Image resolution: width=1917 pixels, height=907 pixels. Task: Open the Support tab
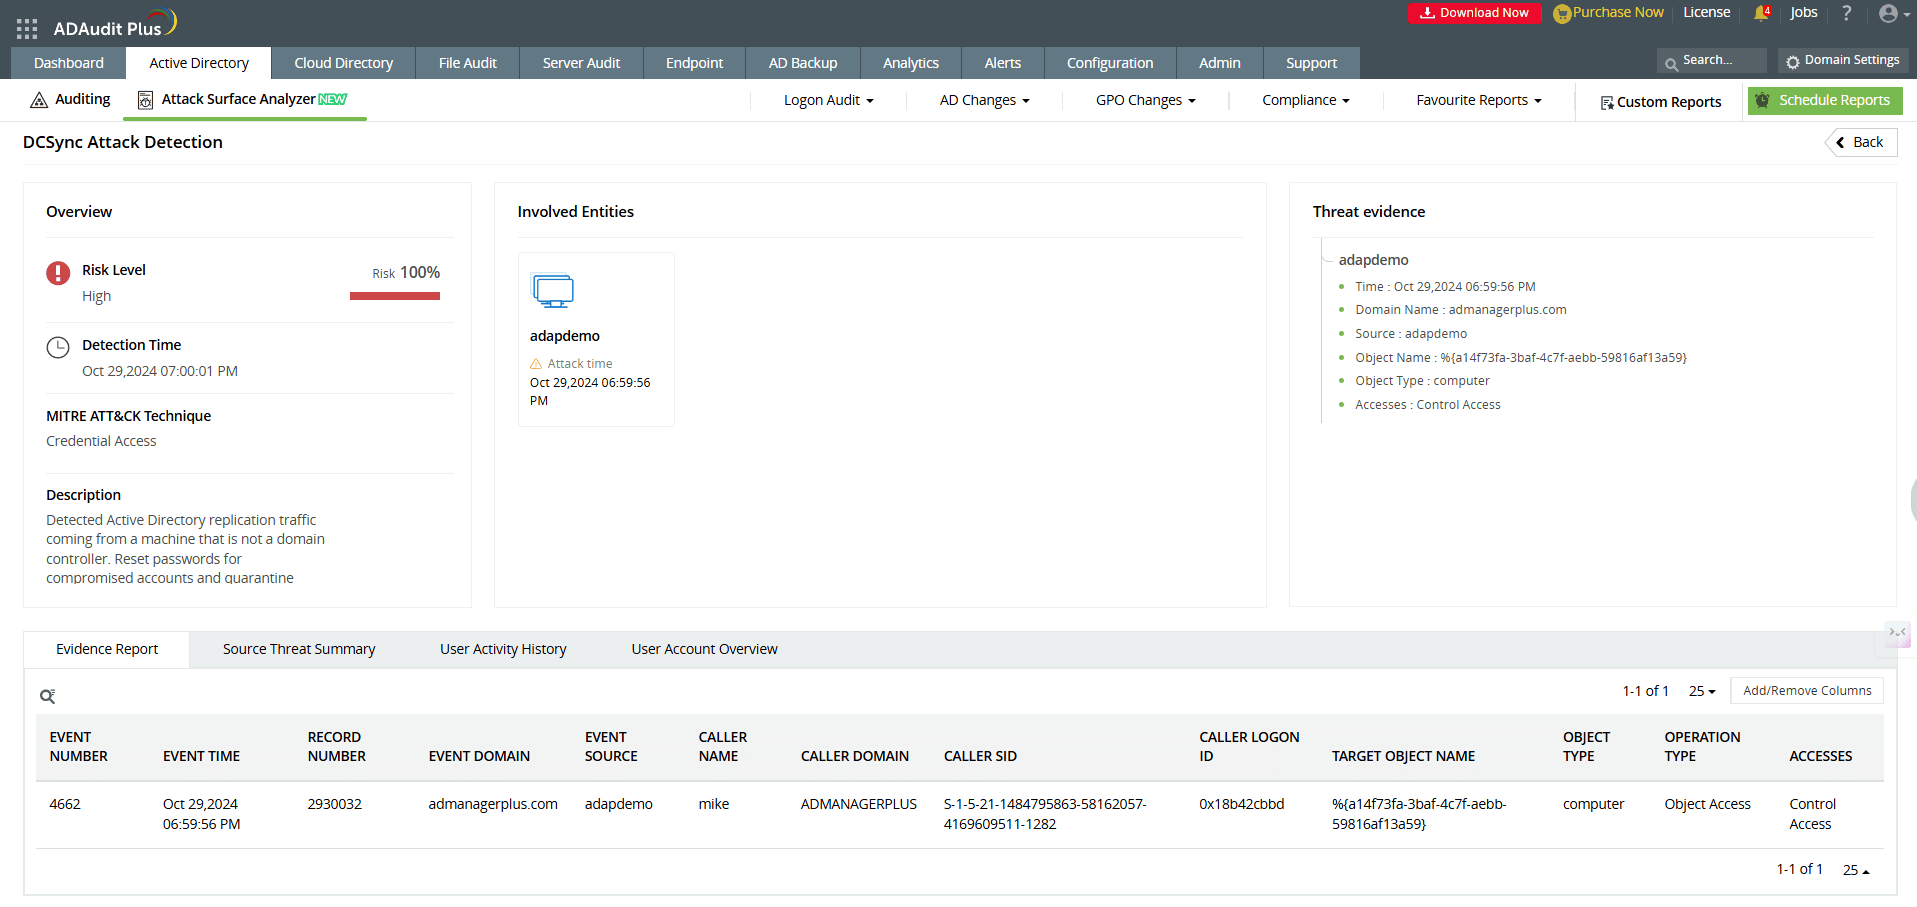(x=1311, y=63)
